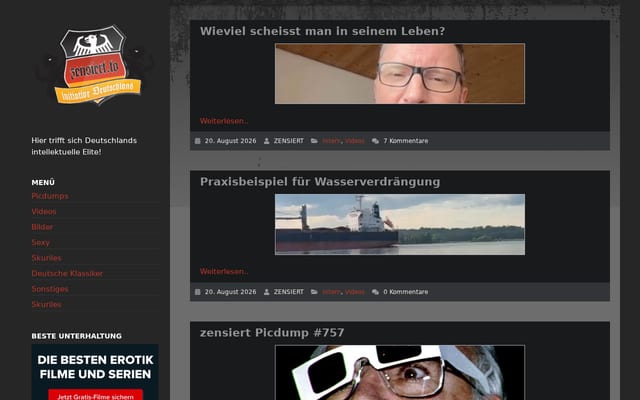Click the 'BESTE UNTERHALTUNG' sidebar heading

(76, 336)
